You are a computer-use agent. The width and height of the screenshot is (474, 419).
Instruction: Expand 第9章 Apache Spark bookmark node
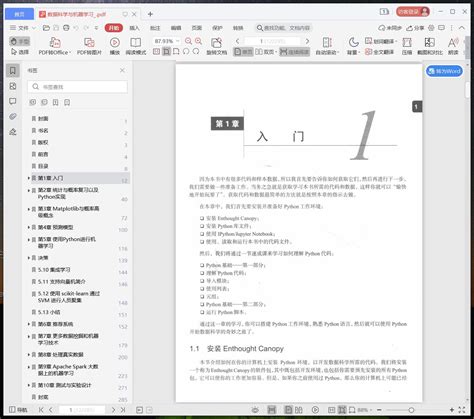(x=29, y=367)
